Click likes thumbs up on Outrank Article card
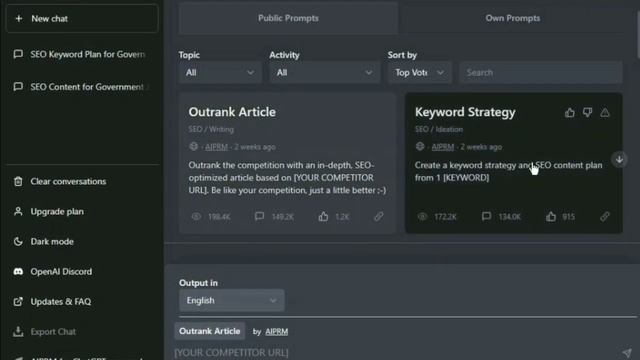 323,216
